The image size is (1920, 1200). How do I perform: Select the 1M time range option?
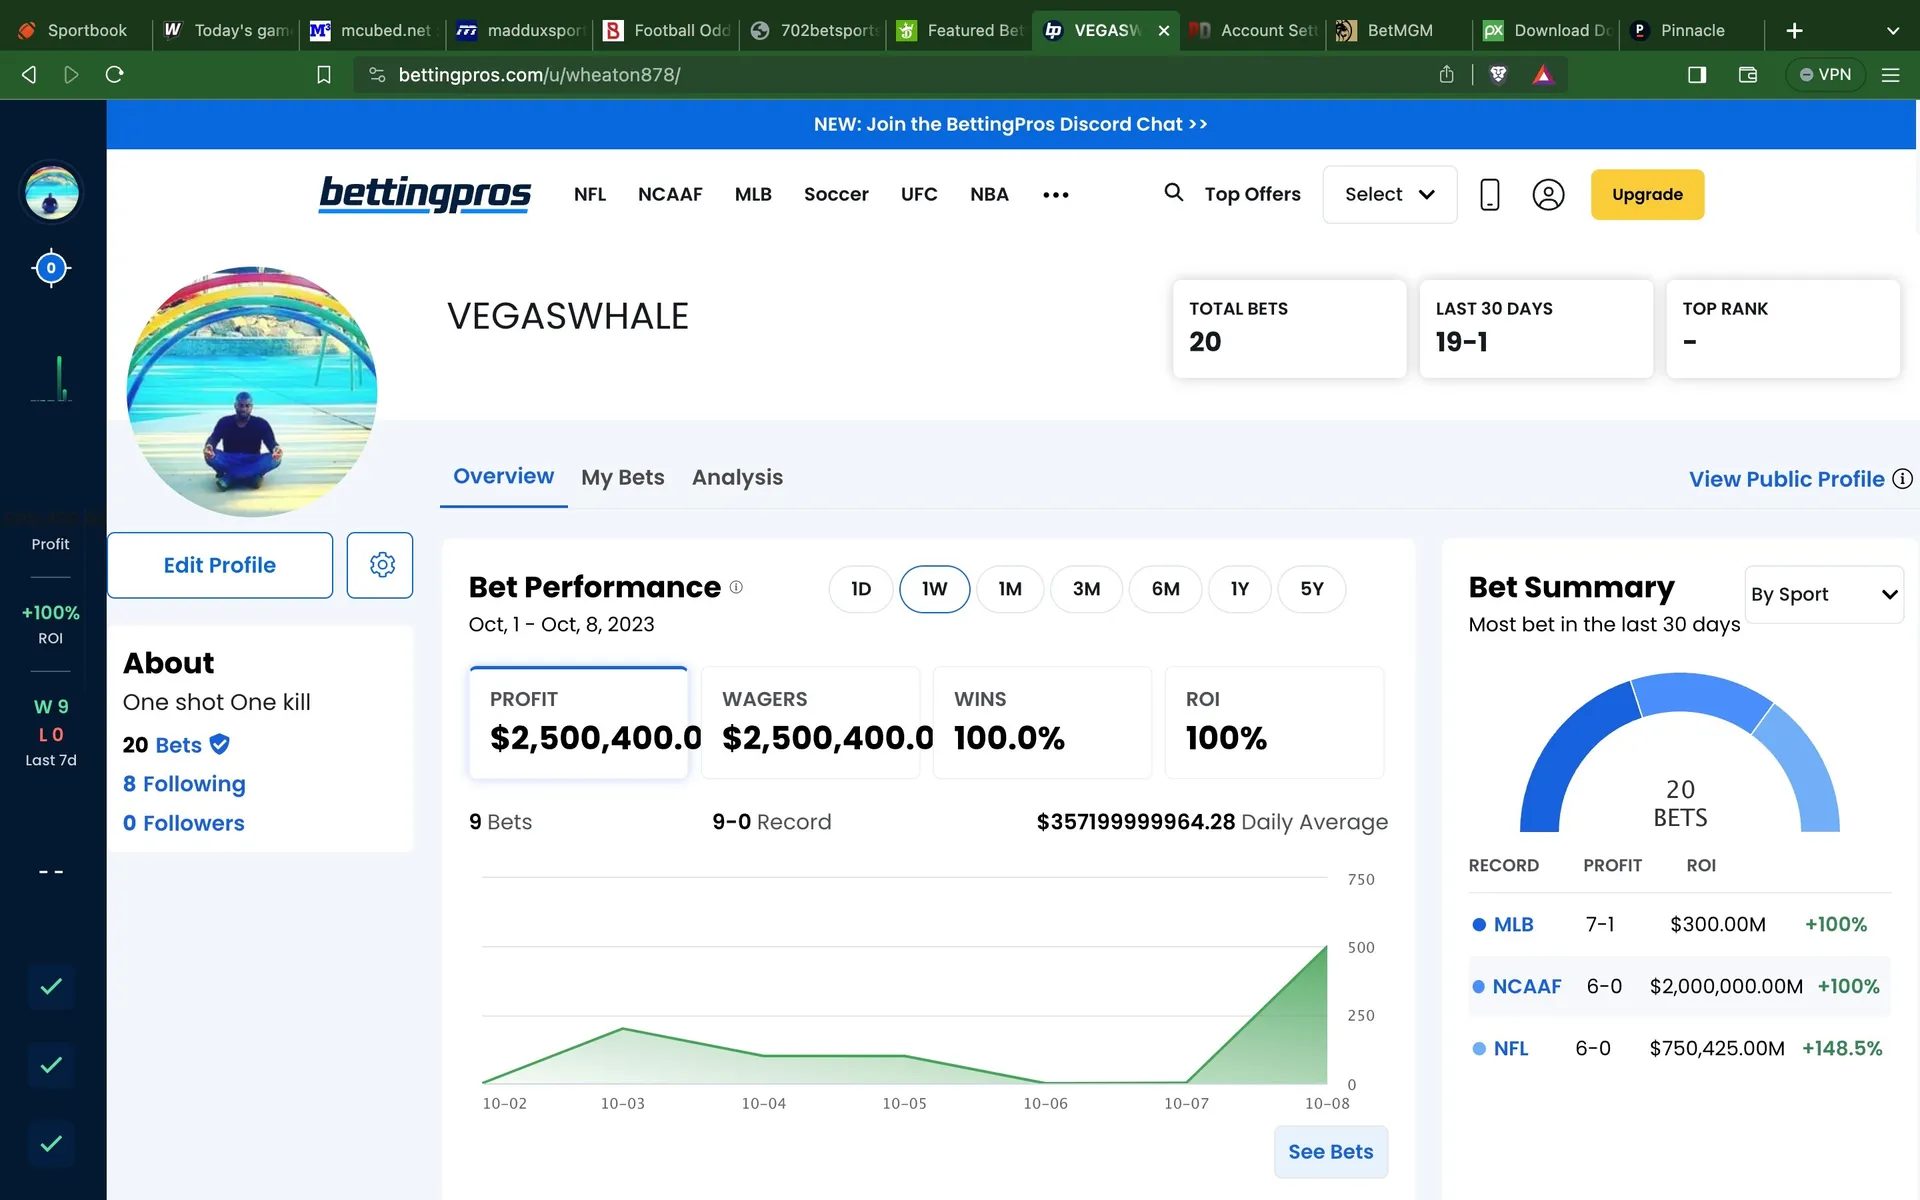[1009, 589]
